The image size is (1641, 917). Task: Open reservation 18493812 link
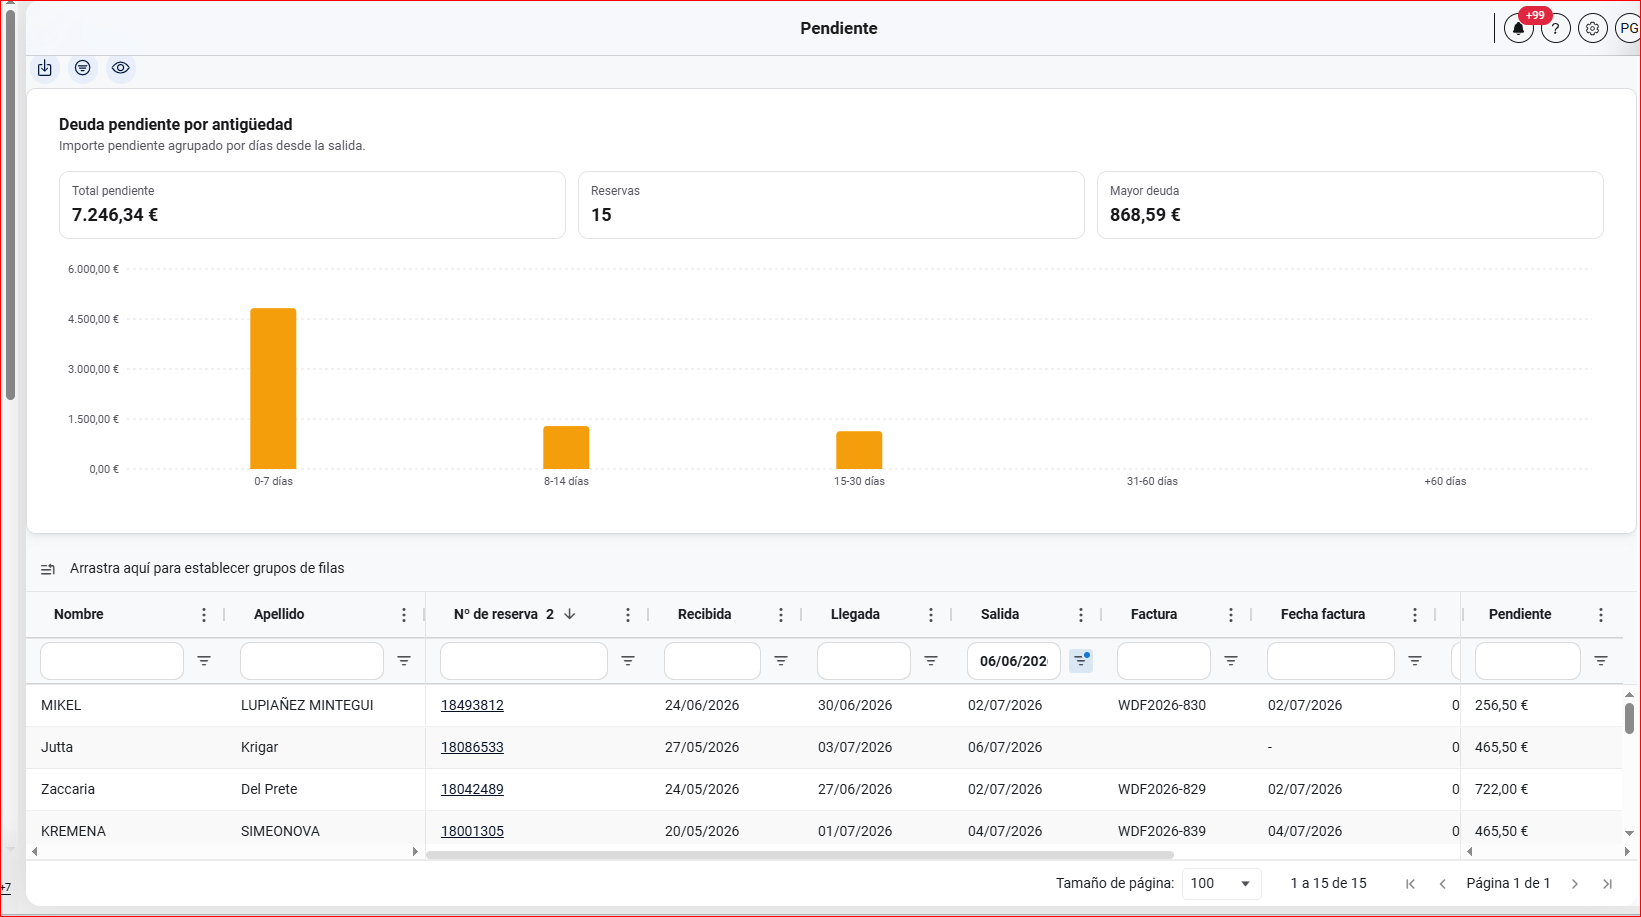pyautogui.click(x=472, y=705)
